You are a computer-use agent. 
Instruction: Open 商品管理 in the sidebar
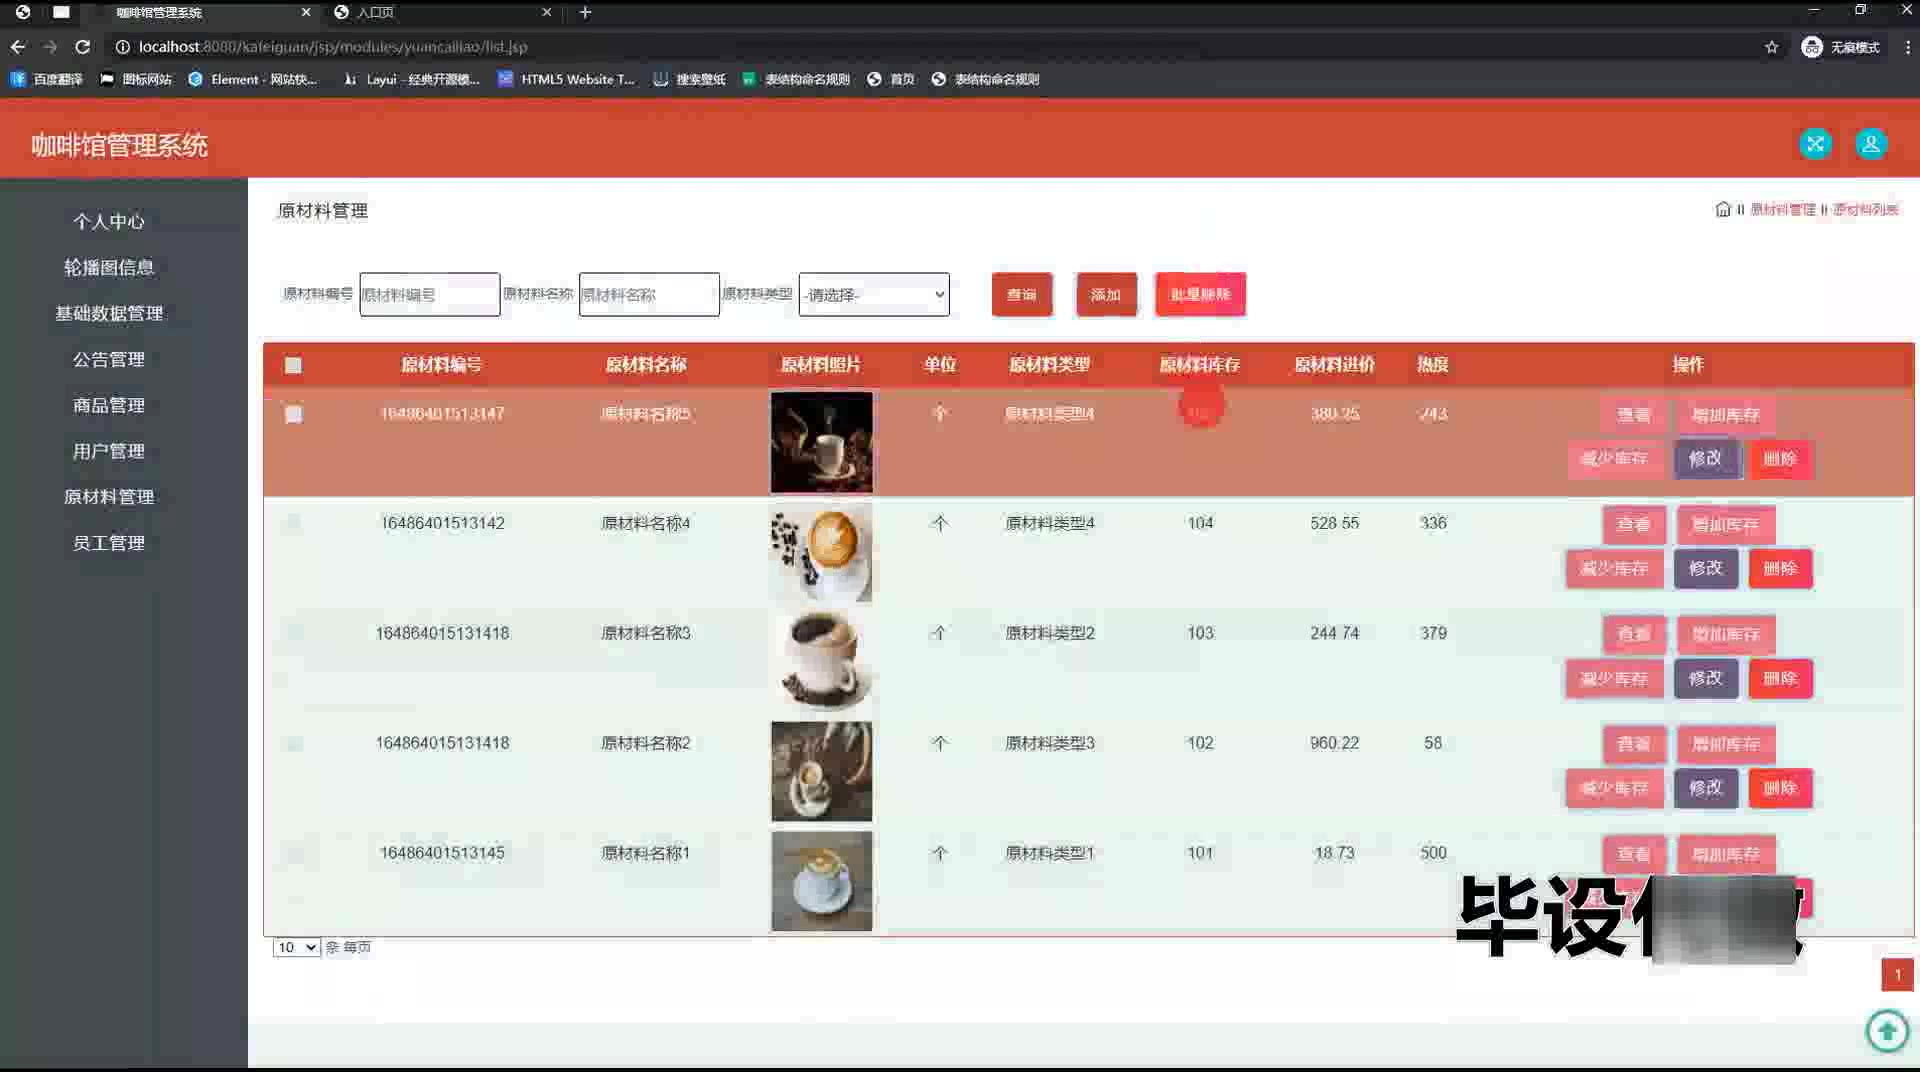(x=109, y=405)
